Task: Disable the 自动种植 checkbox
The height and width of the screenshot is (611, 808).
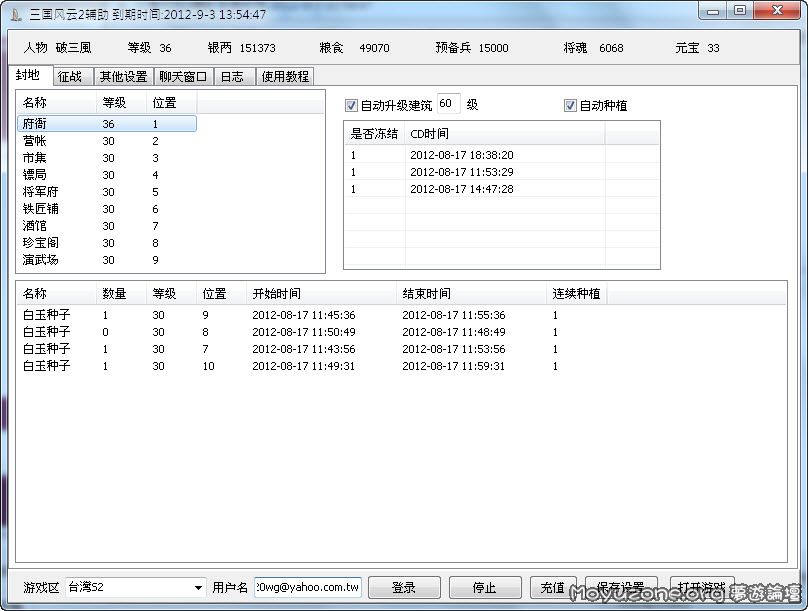Action: [571, 105]
